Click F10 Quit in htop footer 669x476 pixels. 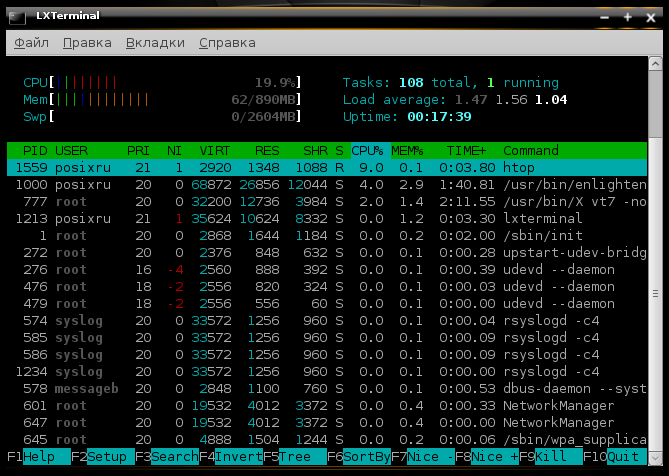pos(615,457)
